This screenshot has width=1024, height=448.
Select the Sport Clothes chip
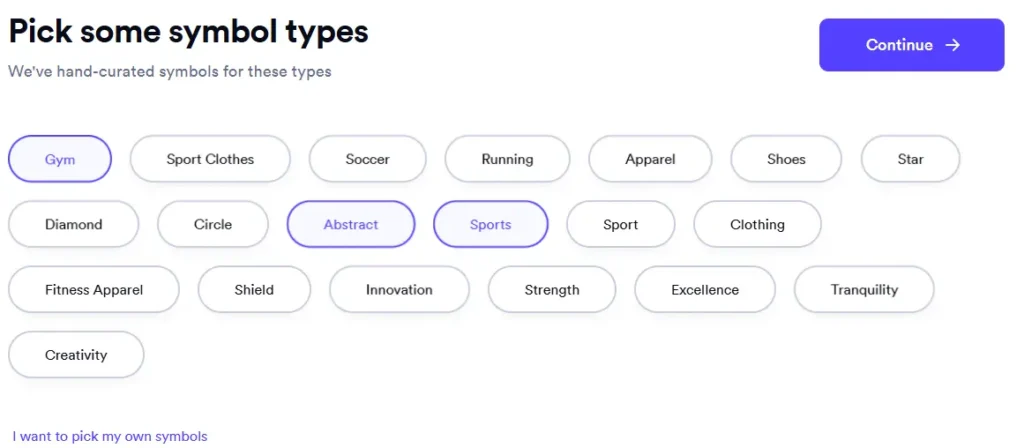[210, 159]
